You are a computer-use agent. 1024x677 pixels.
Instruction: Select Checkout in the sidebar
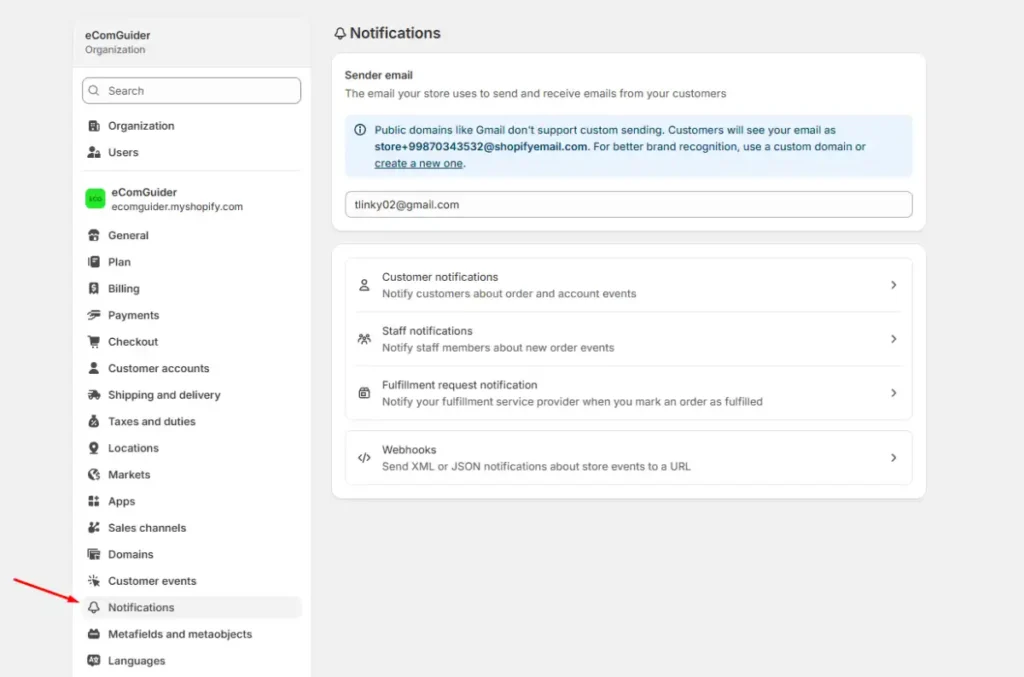click(x=191, y=341)
